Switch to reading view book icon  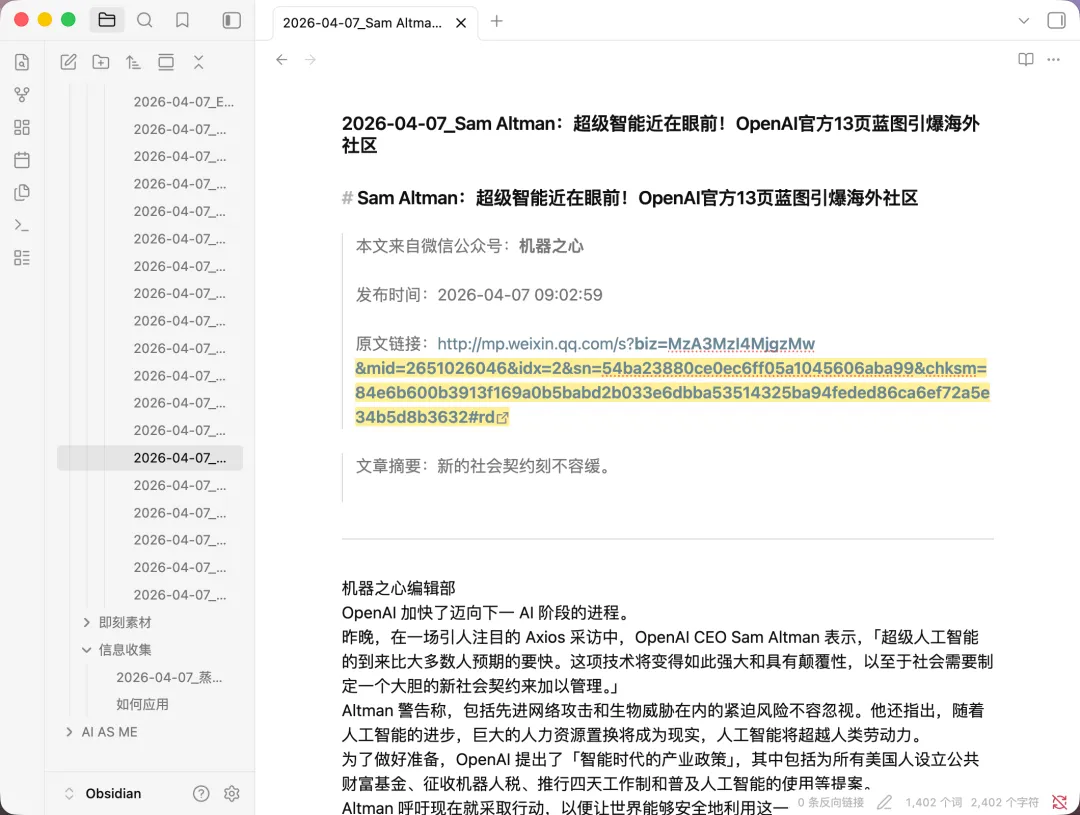tap(1025, 60)
